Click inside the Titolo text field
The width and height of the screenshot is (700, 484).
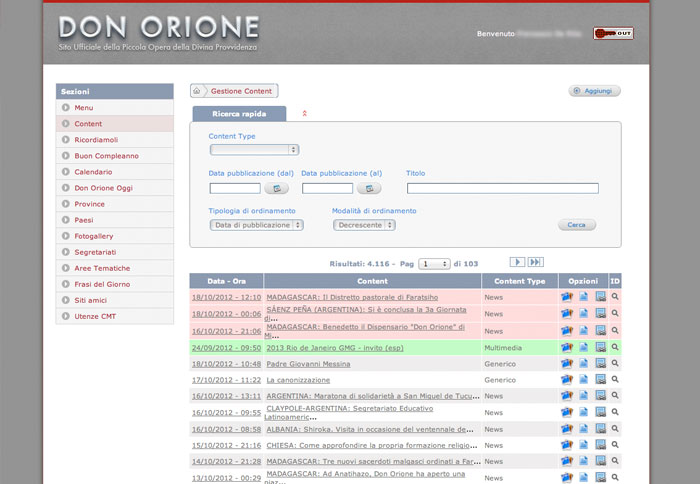[503, 188]
